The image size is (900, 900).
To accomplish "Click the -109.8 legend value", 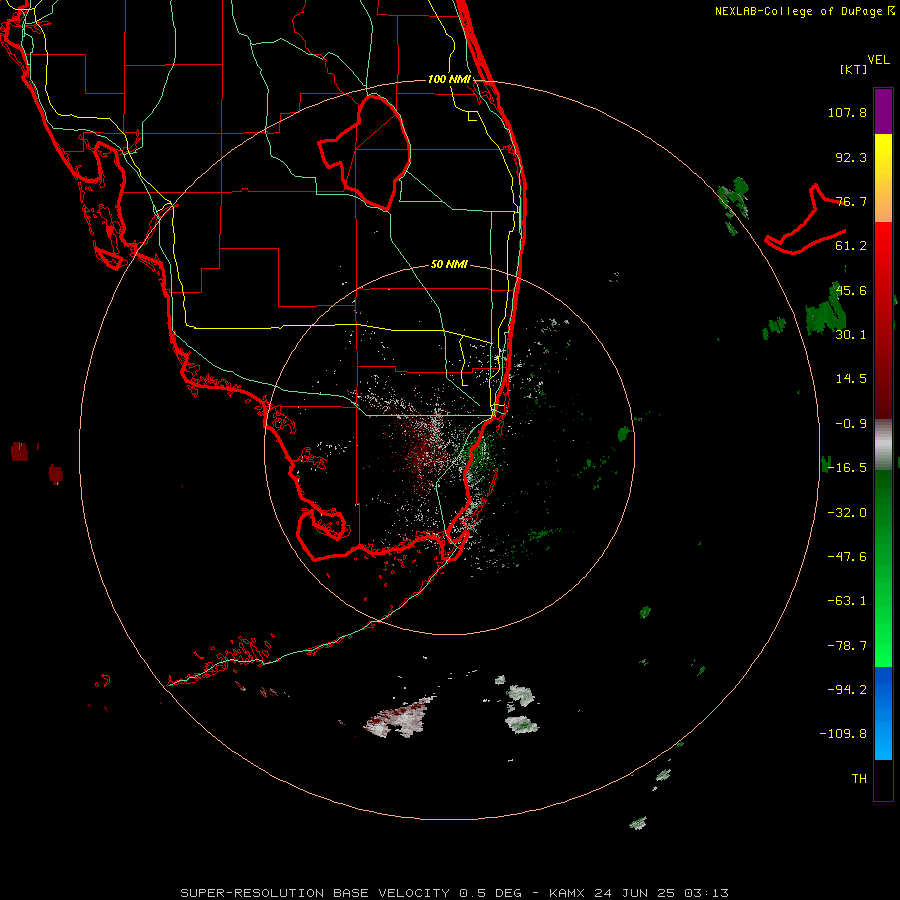I will click(x=843, y=734).
